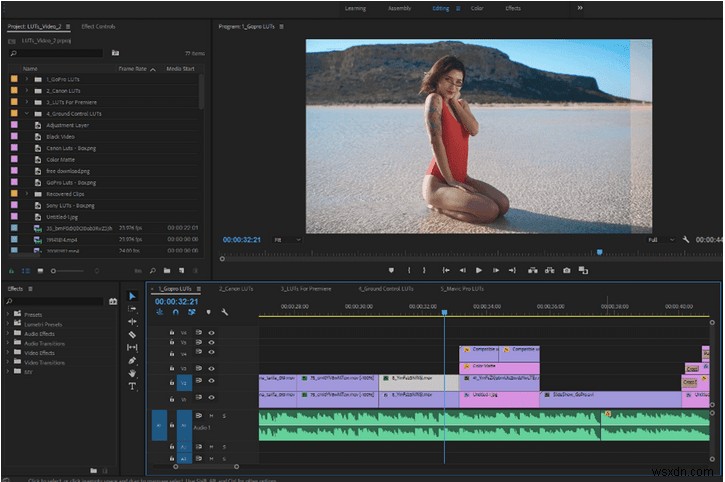The width and height of the screenshot is (725, 482).
Task: Click the Add Marker button in Program monitor
Action: [x=391, y=270]
